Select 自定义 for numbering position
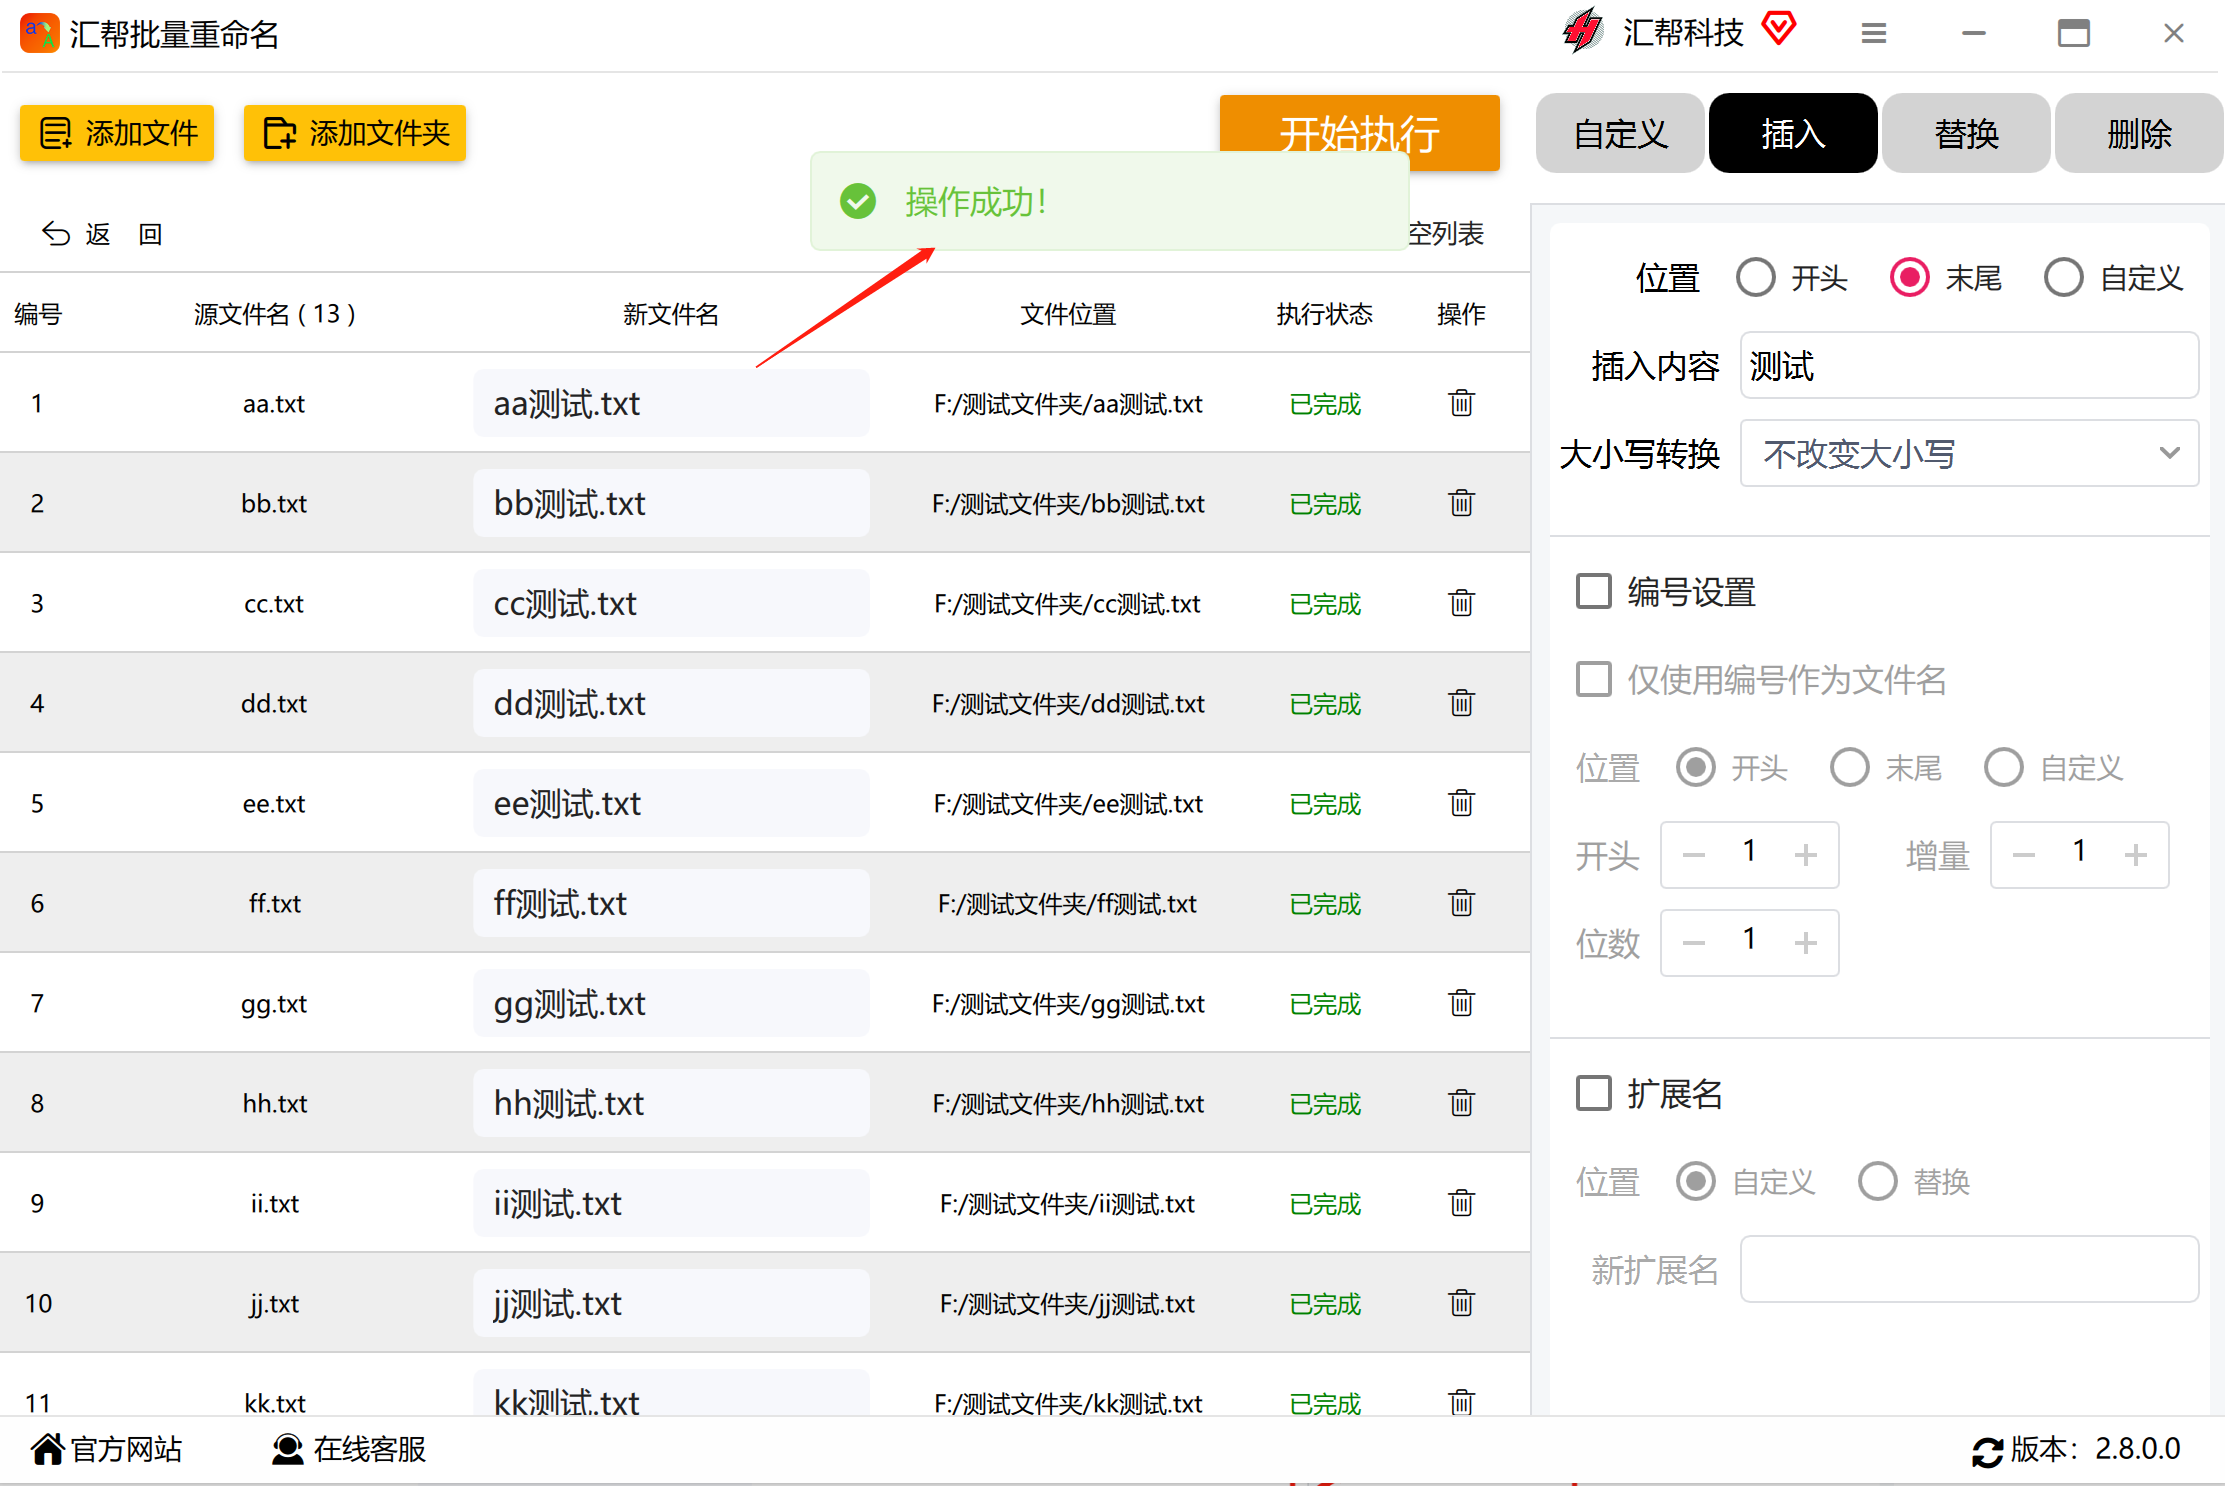This screenshot has width=2225, height=1486. [2004, 768]
